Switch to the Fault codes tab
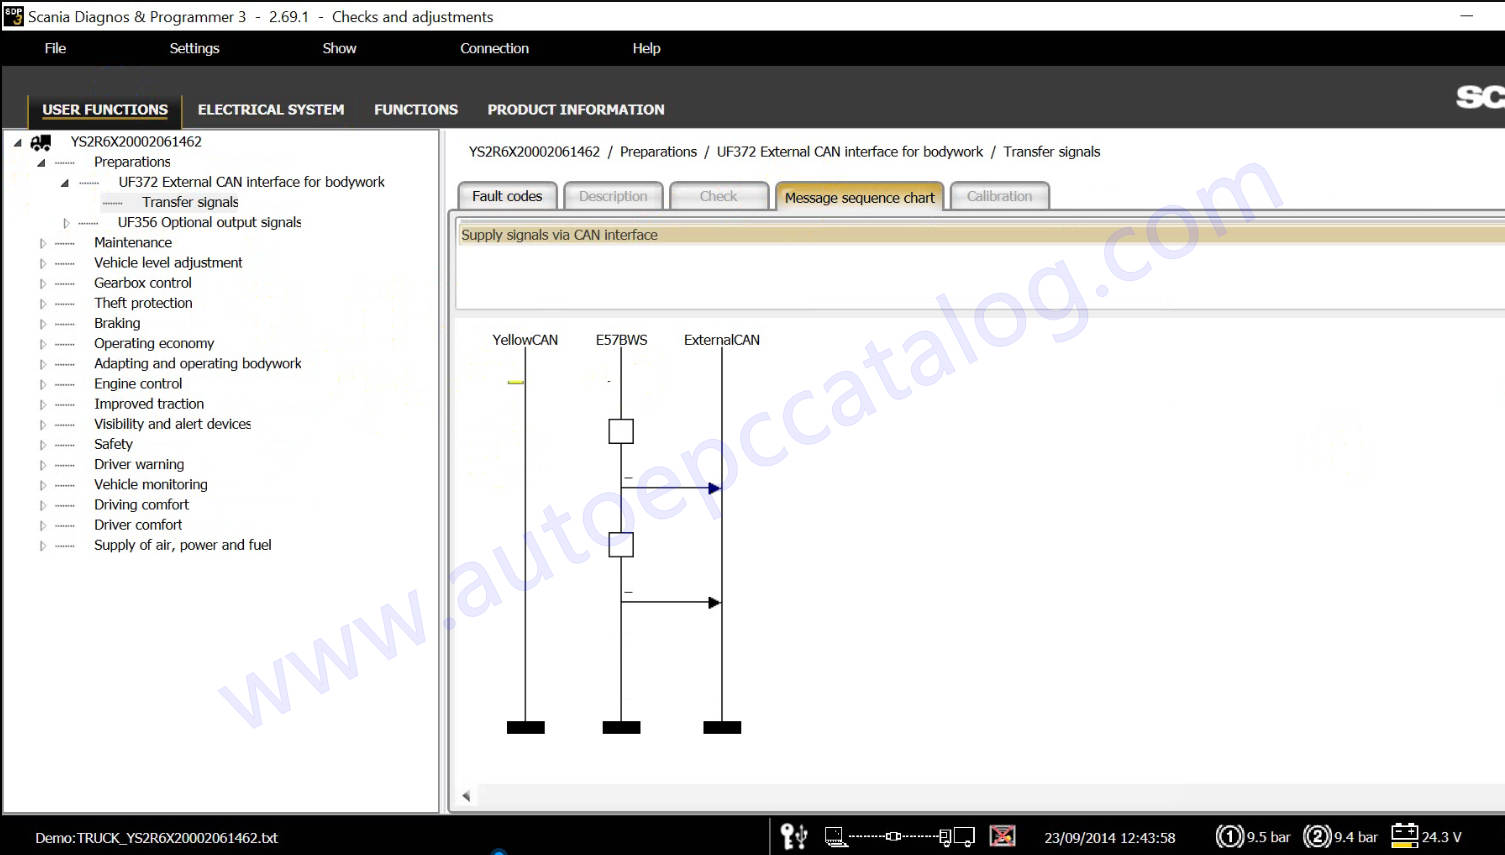Viewport: 1505px width, 855px height. [x=507, y=196]
